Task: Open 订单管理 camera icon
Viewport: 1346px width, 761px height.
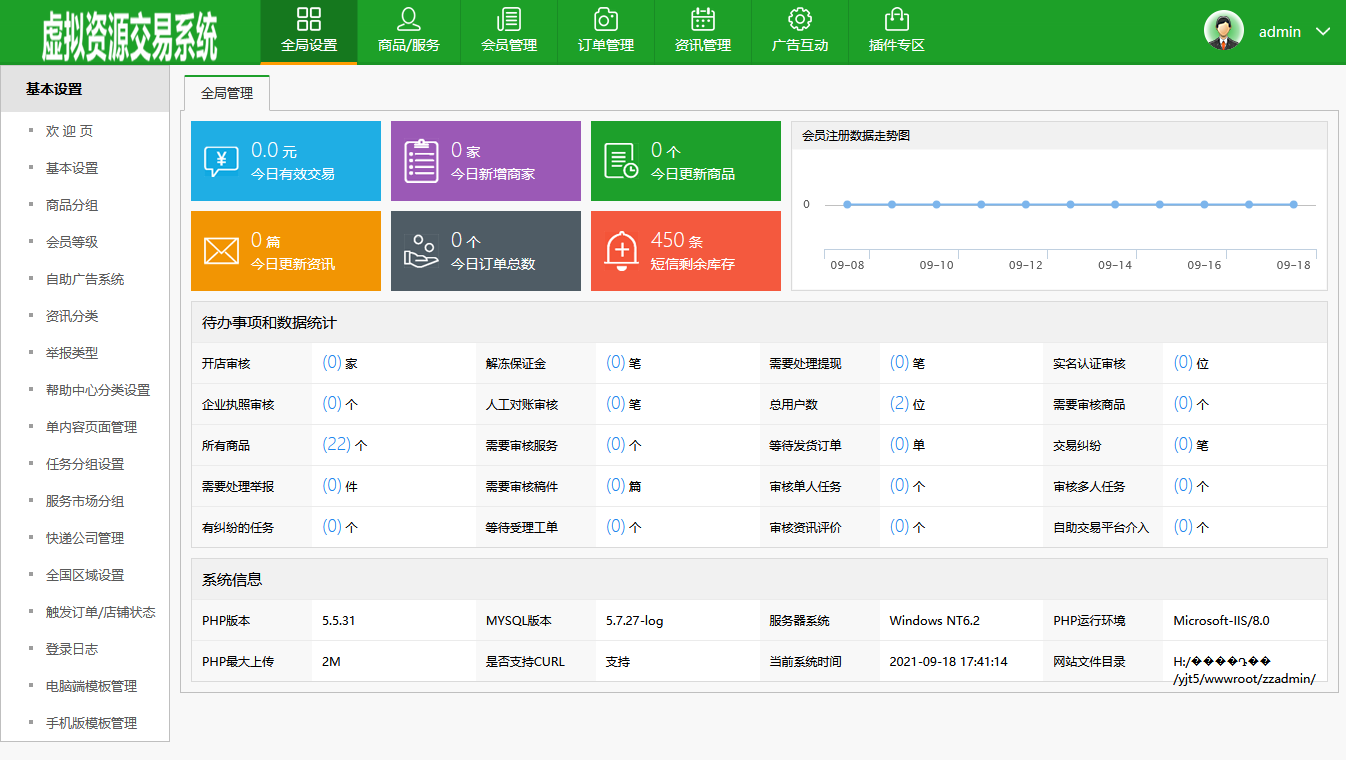Action: tap(605, 19)
